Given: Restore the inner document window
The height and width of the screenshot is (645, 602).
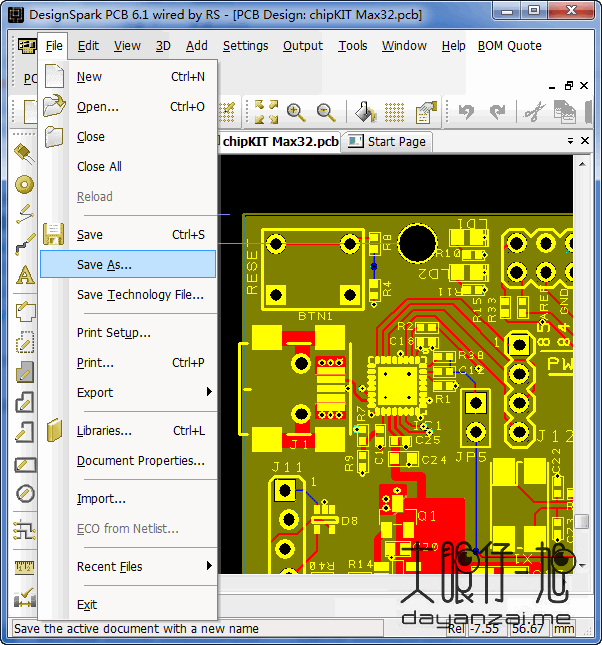Looking at the screenshot, I should click(x=569, y=86).
